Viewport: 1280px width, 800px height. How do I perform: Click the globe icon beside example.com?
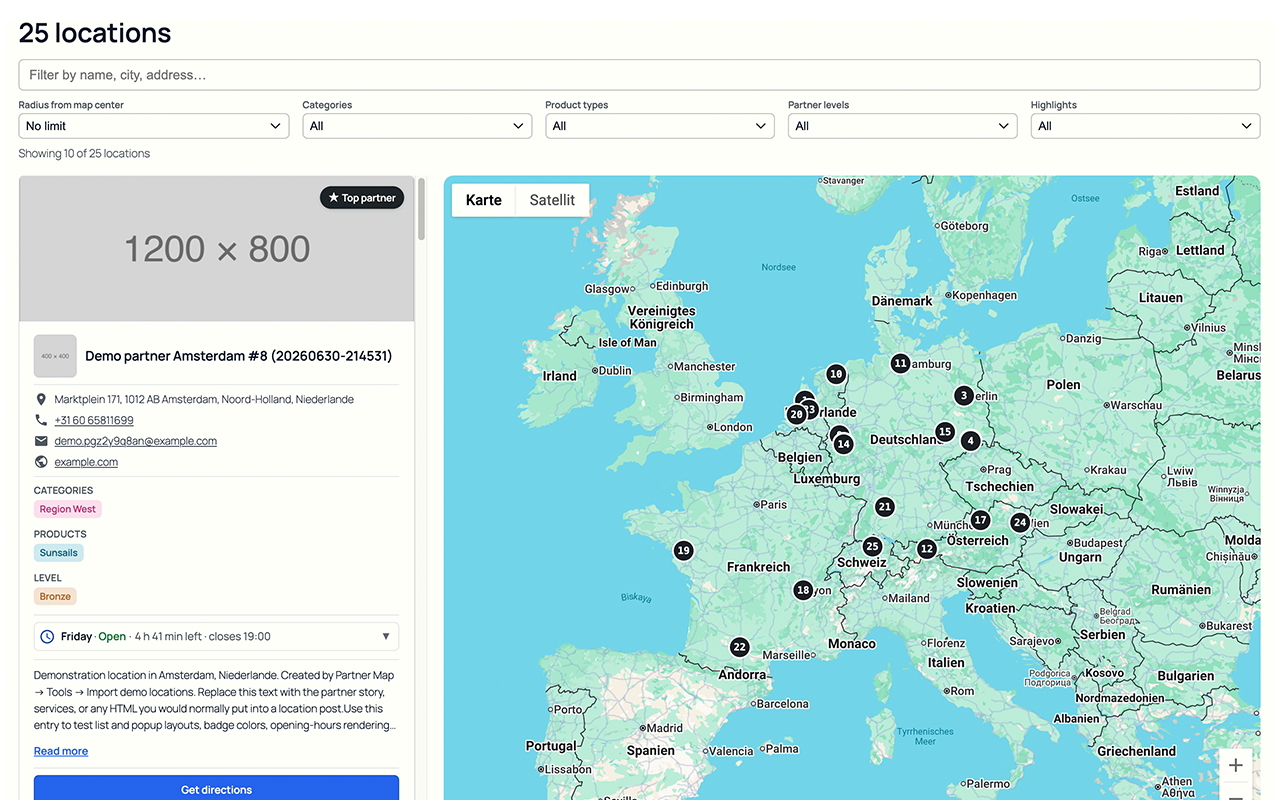(x=41, y=462)
